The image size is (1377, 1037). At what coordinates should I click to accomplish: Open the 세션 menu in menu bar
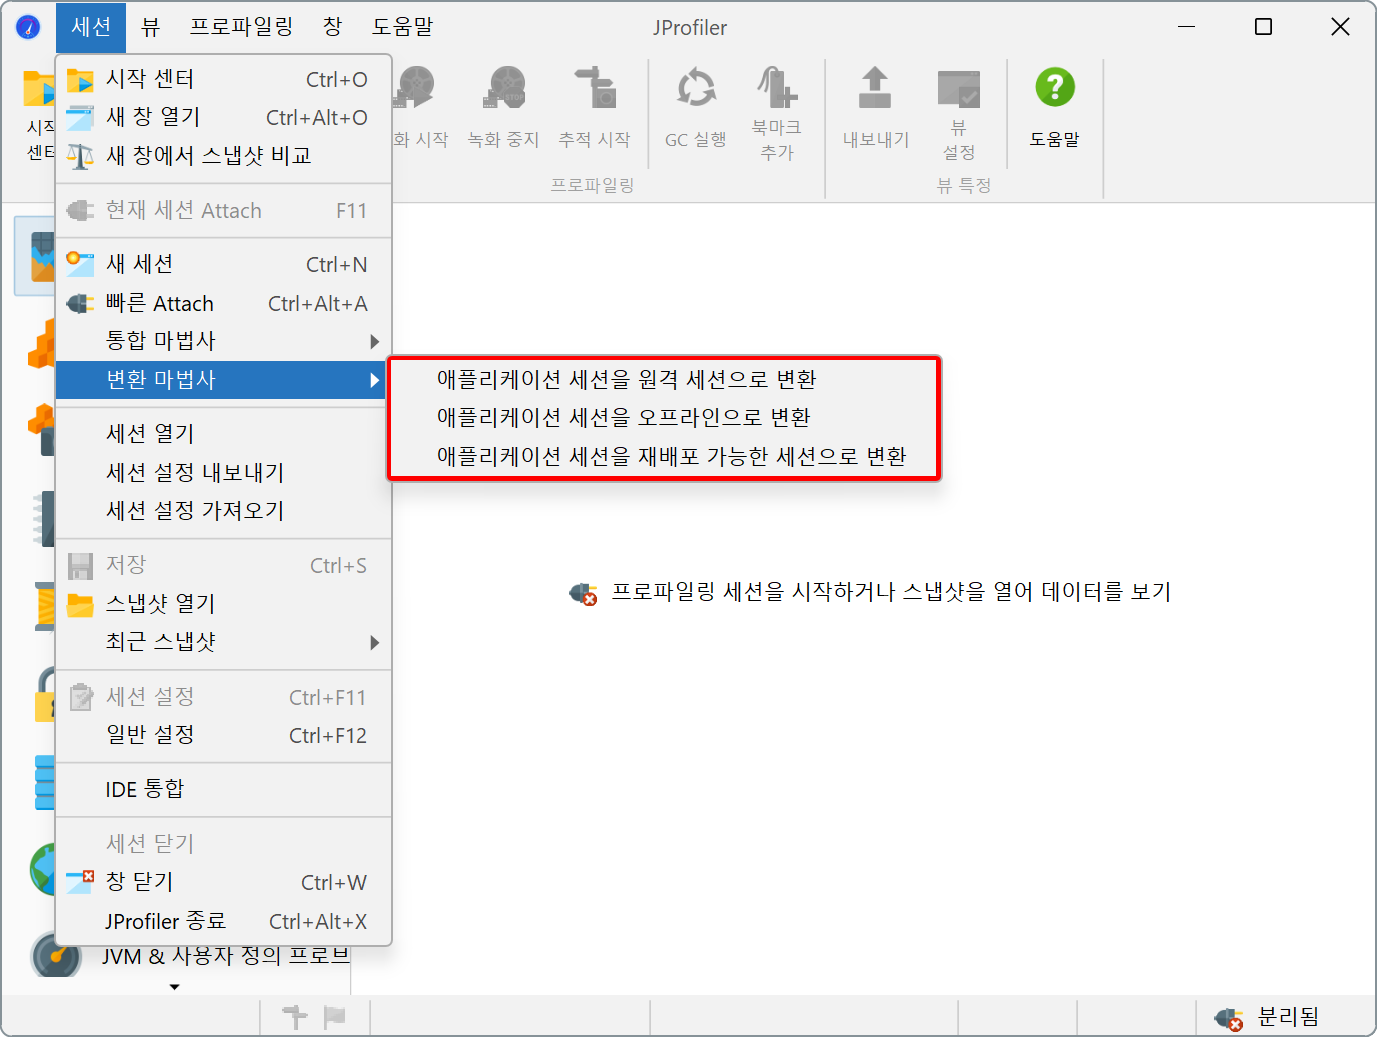tap(91, 27)
